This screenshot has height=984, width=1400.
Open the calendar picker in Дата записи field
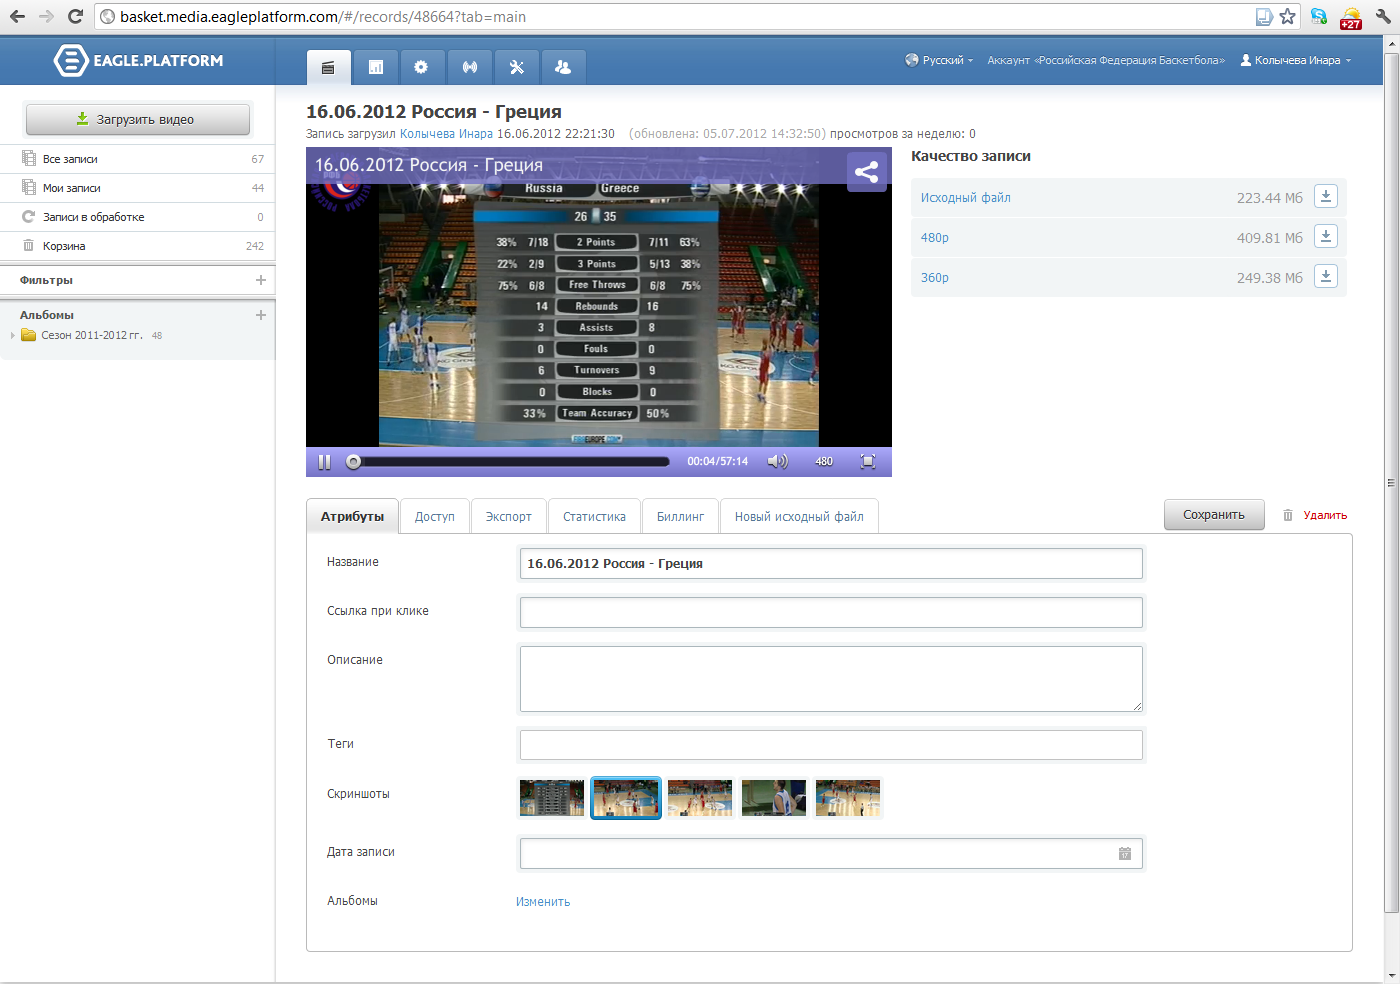(1125, 853)
